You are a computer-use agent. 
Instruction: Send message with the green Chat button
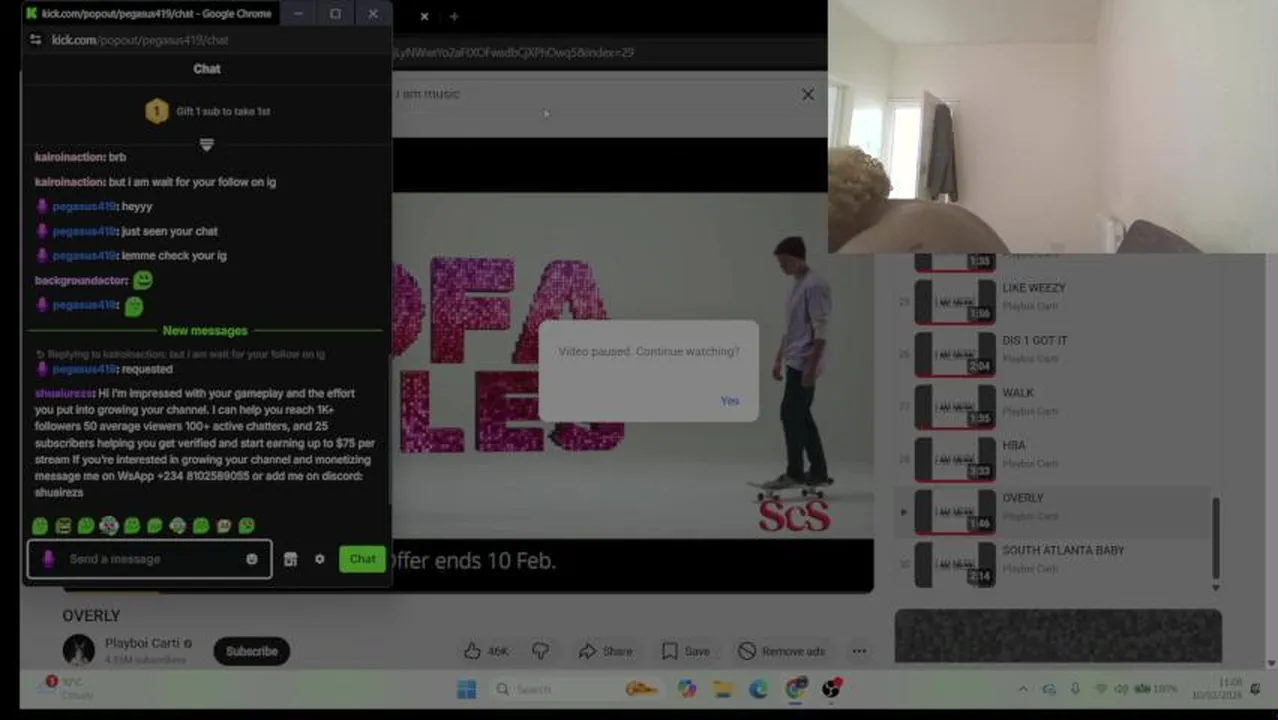[x=362, y=559]
